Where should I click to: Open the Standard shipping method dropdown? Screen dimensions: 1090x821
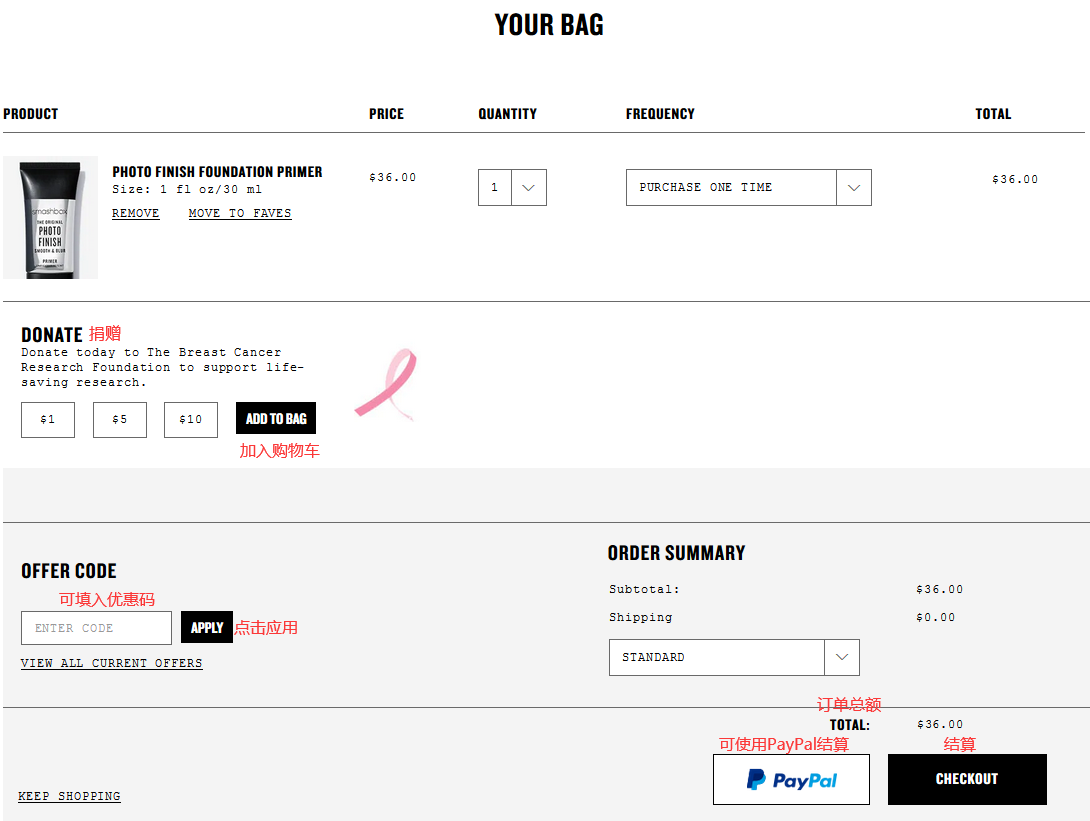coord(841,657)
